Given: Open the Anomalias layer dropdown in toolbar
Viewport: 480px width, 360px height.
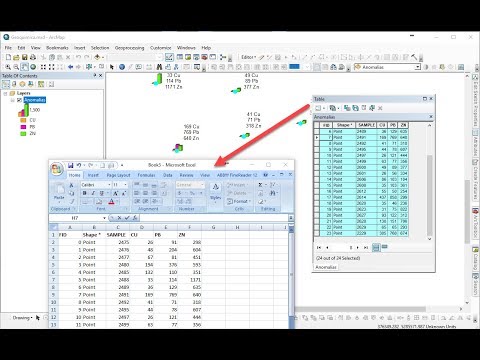Looking at the screenshot, I should (x=417, y=67).
